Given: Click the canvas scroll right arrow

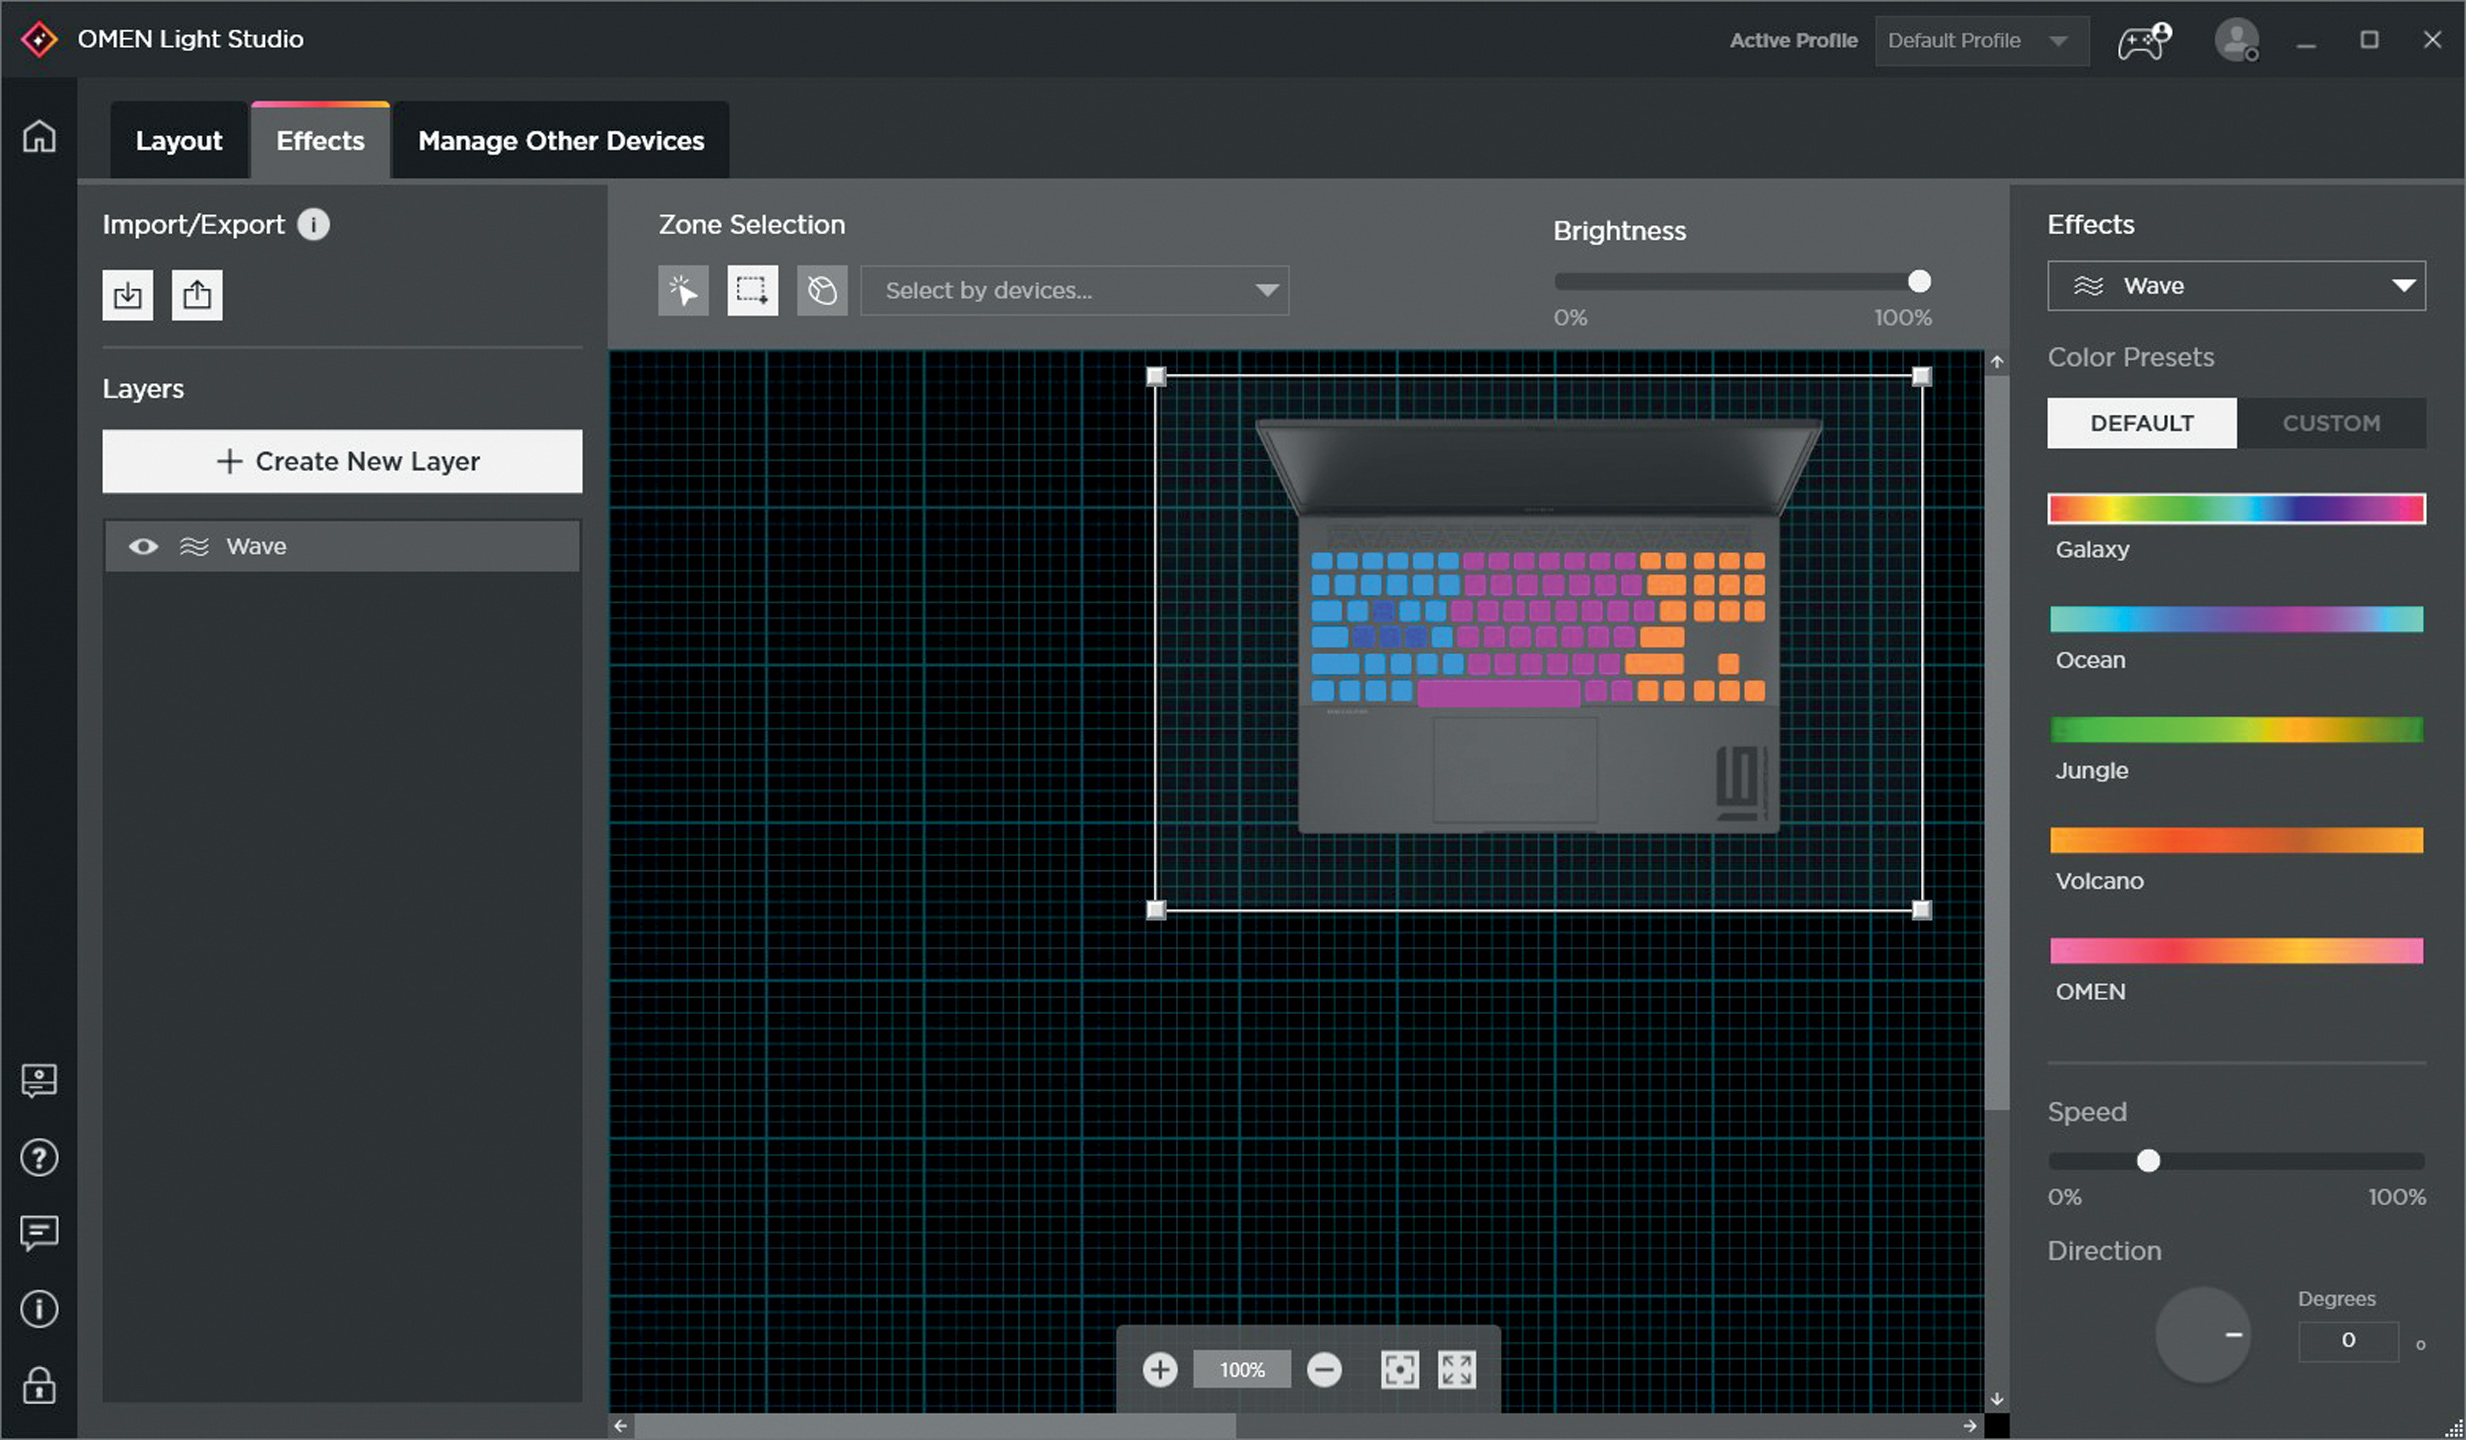Looking at the screenshot, I should click(1970, 1426).
